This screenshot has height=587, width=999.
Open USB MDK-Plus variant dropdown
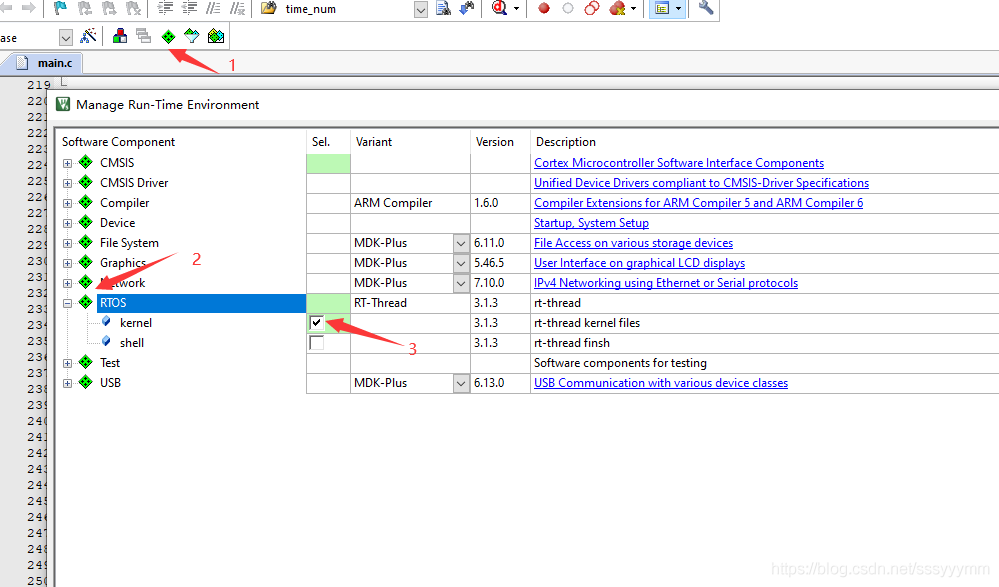(x=461, y=383)
